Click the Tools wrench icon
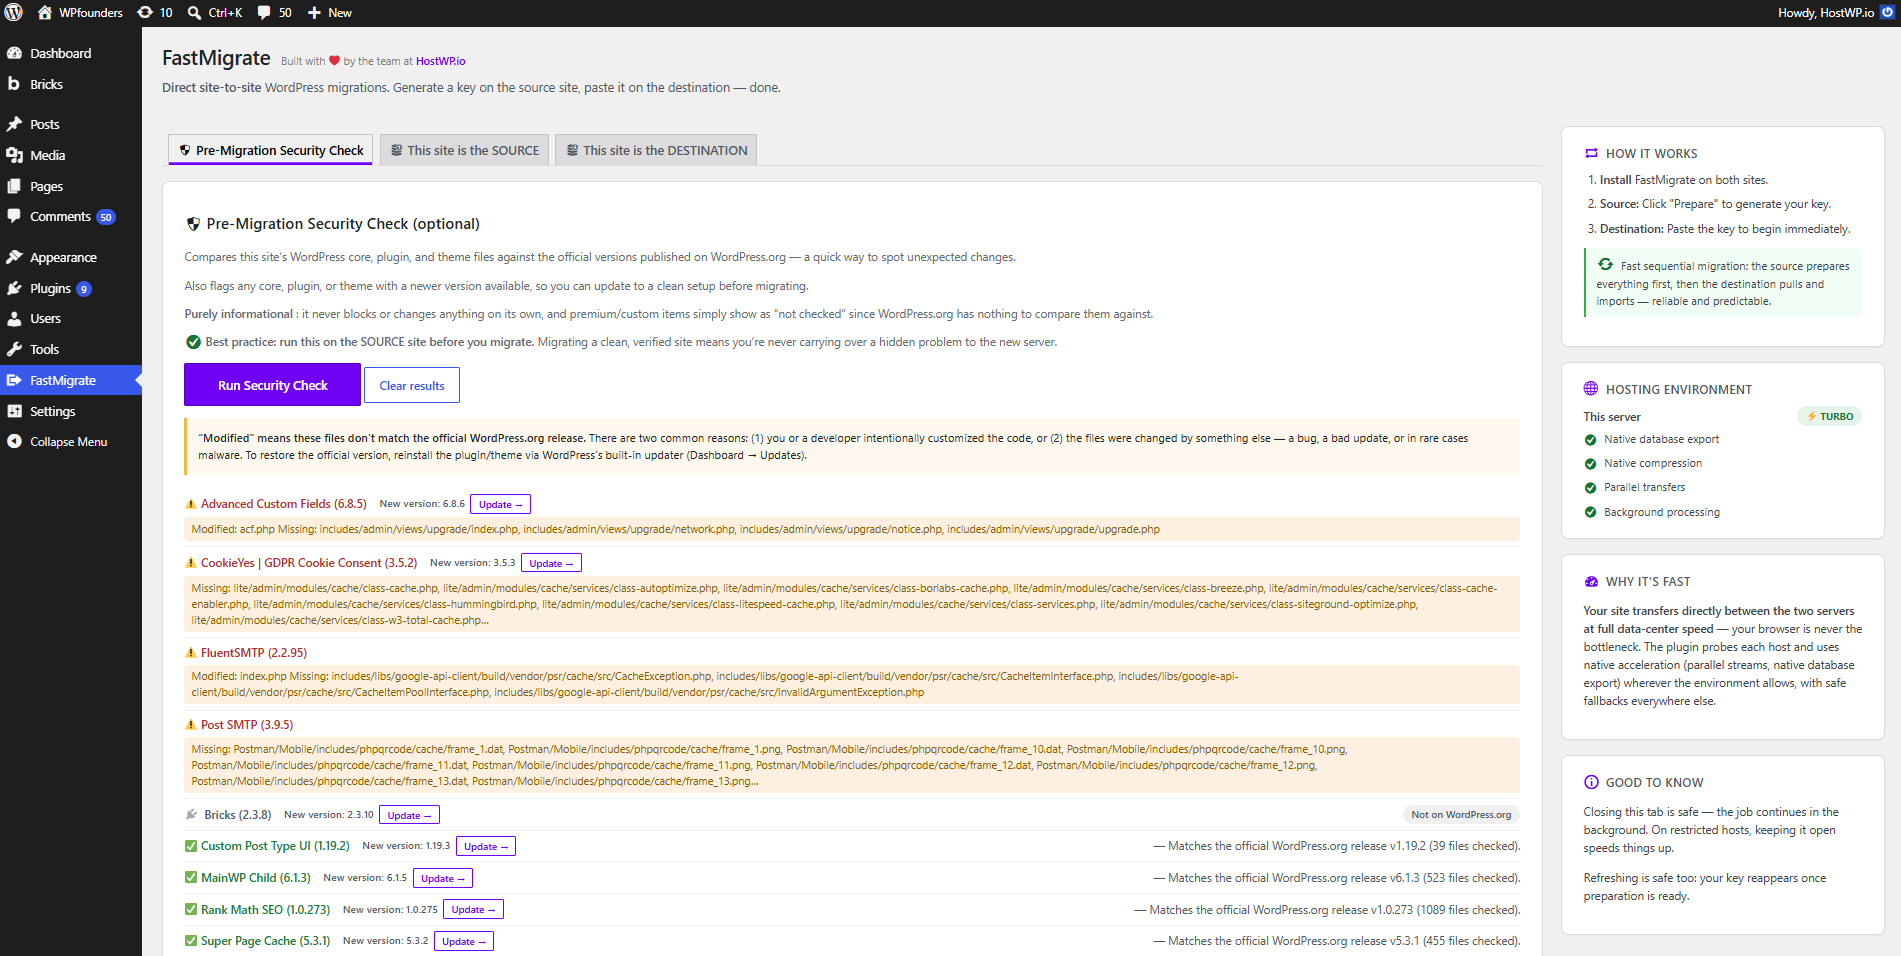The width and height of the screenshot is (1901, 956). tap(15, 349)
